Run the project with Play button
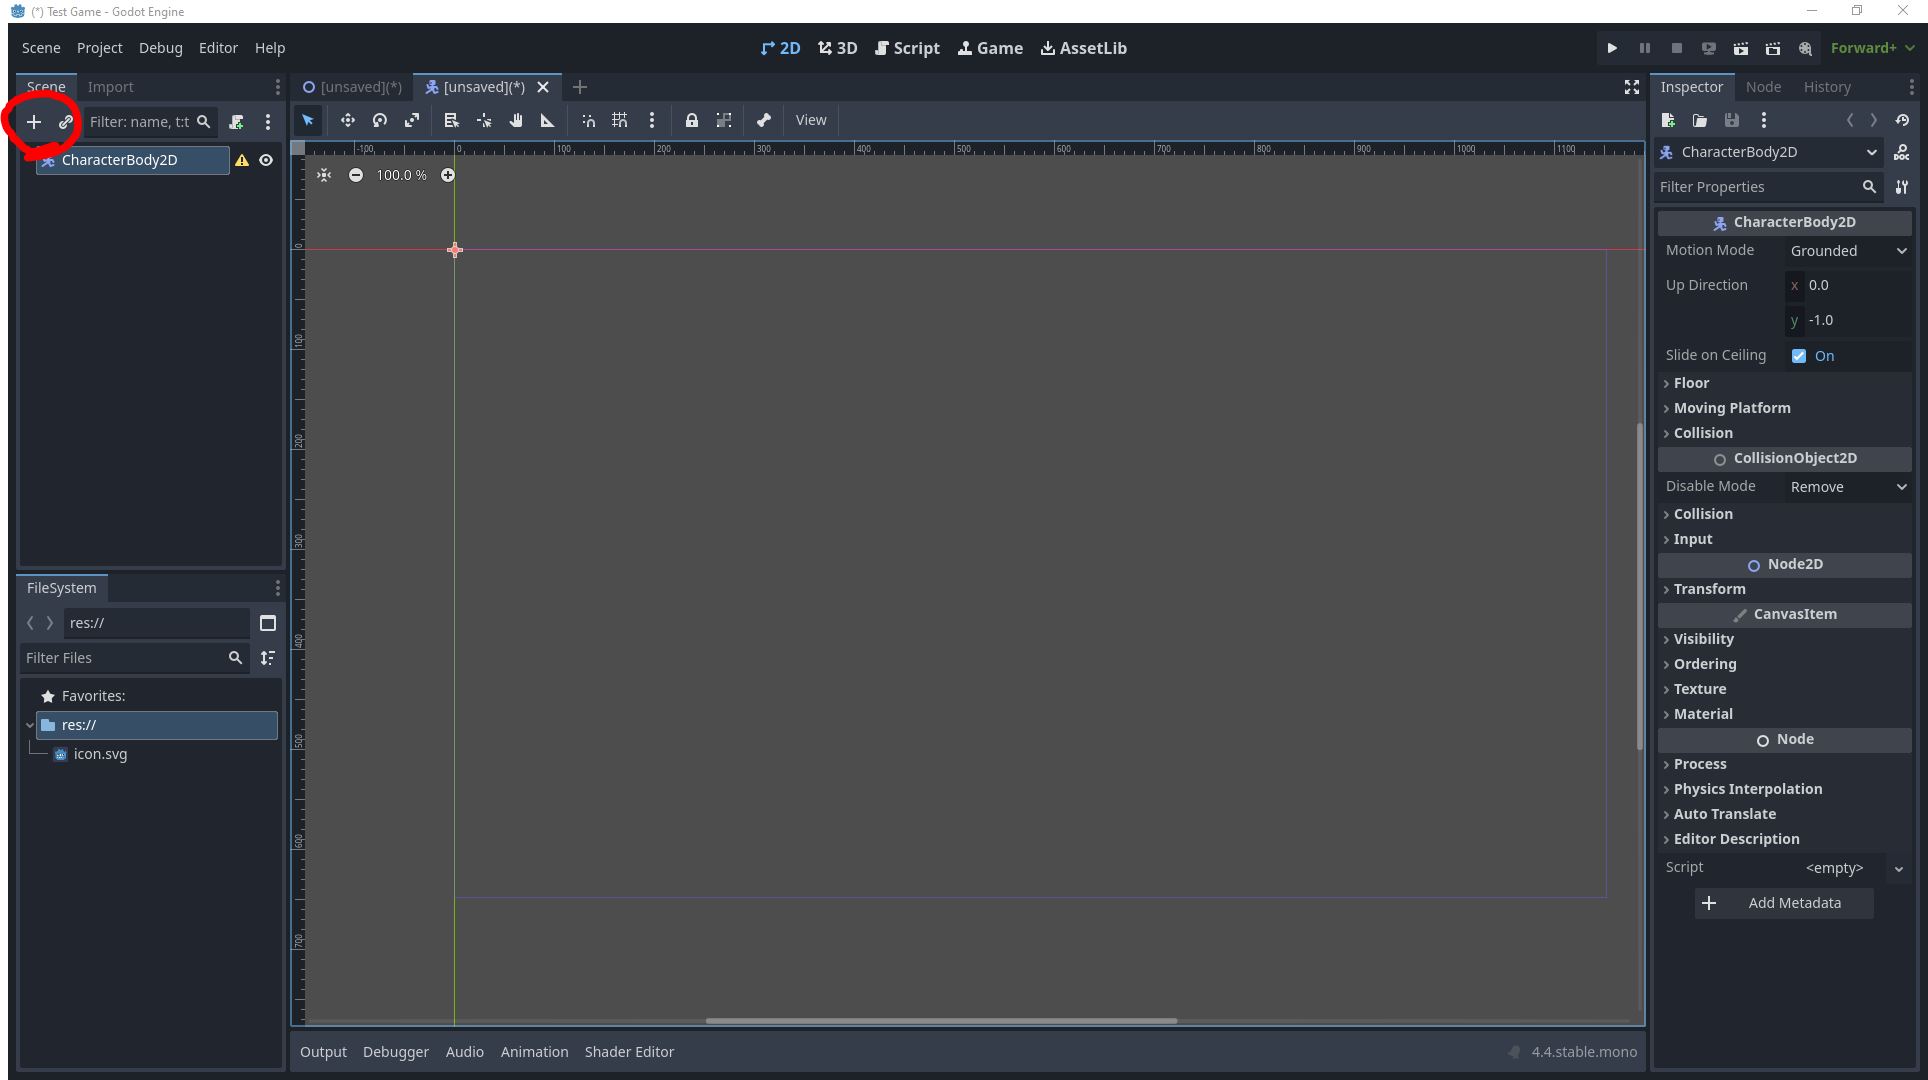 [1612, 48]
